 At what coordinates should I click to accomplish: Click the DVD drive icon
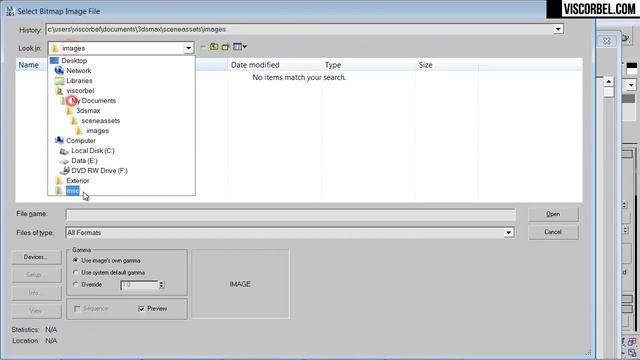coord(64,171)
